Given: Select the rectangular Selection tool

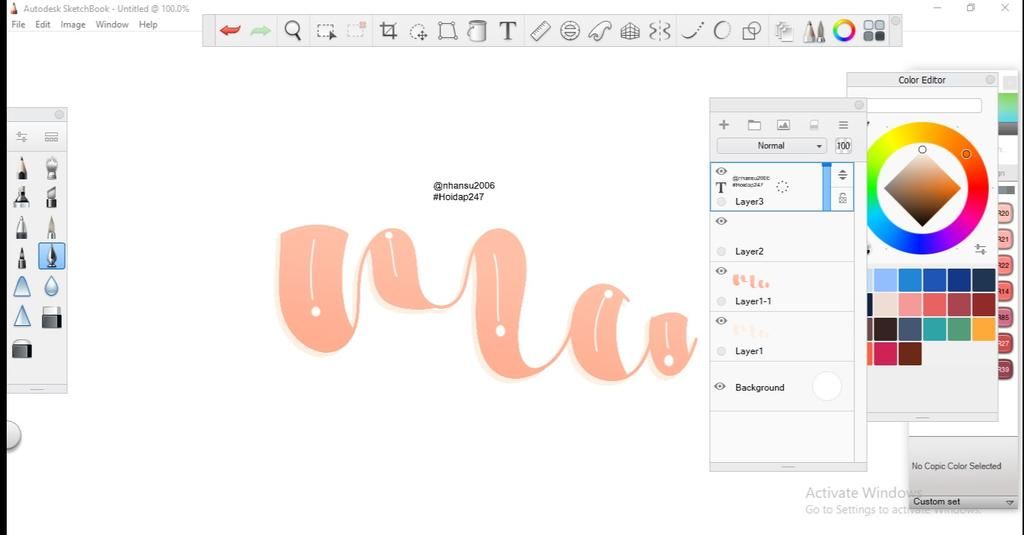Looking at the screenshot, I should [326, 31].
